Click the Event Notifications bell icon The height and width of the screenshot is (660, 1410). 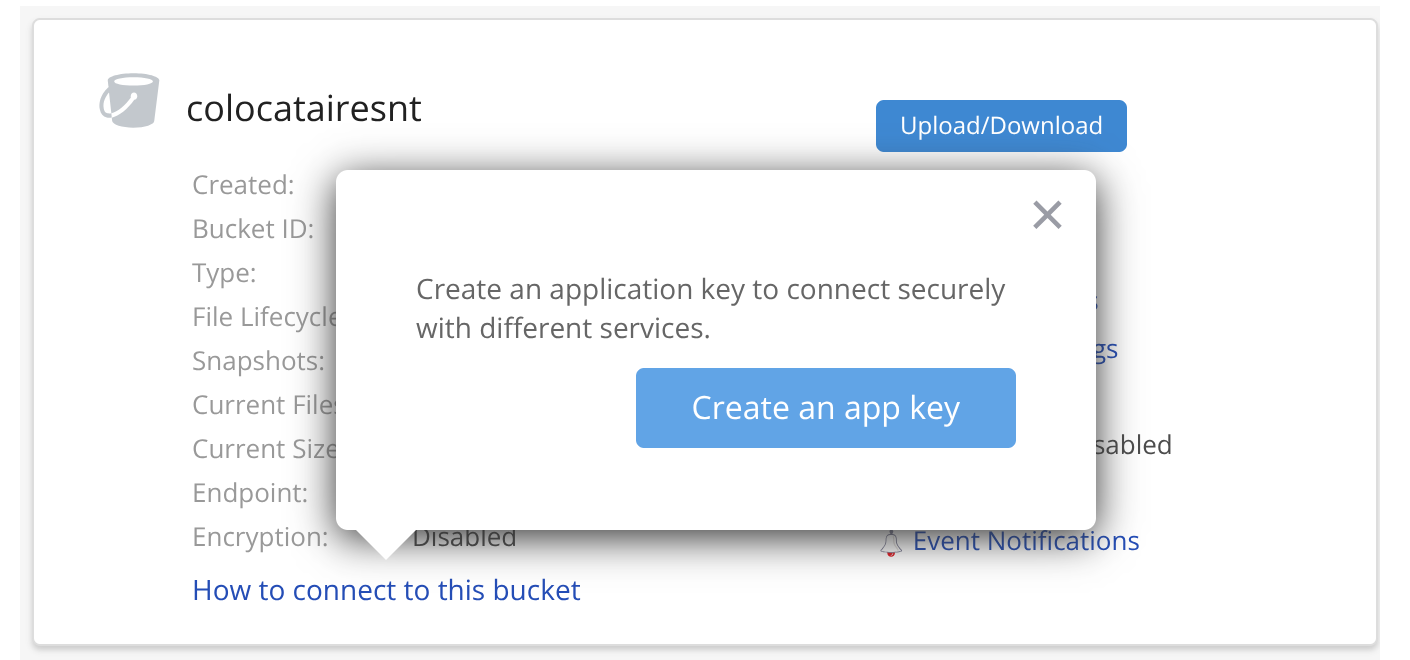pyautogui.click(x=893, y=541)
